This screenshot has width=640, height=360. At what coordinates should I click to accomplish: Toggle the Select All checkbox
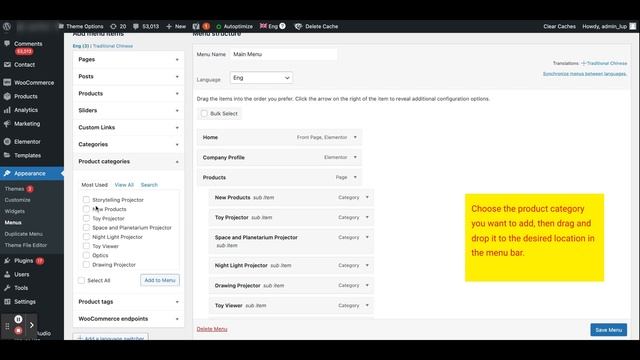pyautogui.click(x=81, y=280)
